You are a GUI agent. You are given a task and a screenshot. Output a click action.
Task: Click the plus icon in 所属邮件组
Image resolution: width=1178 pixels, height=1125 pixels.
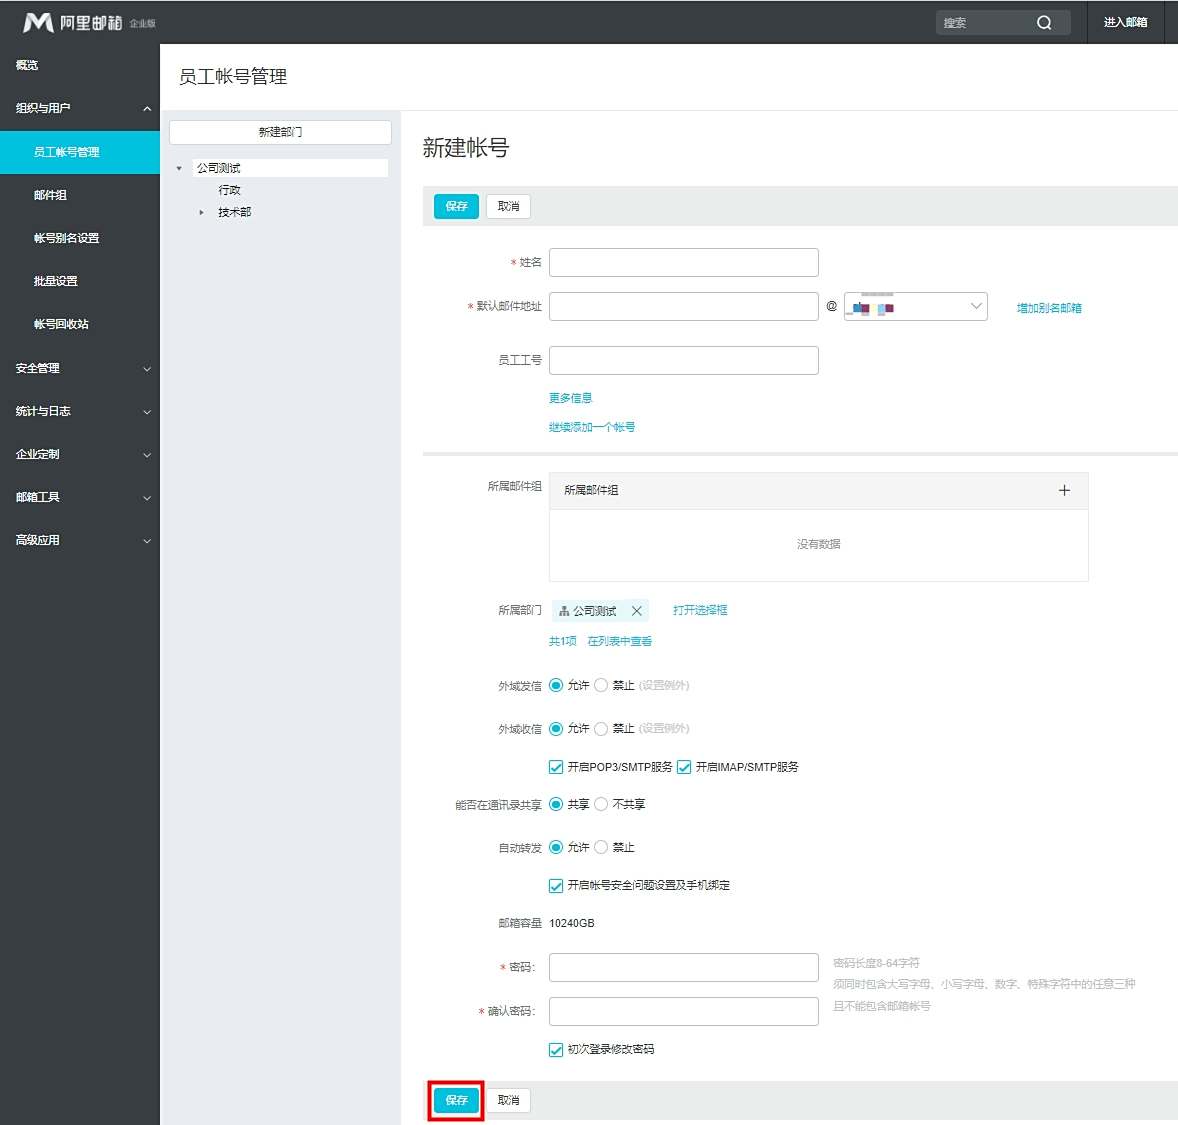[x=1064, y=490]
